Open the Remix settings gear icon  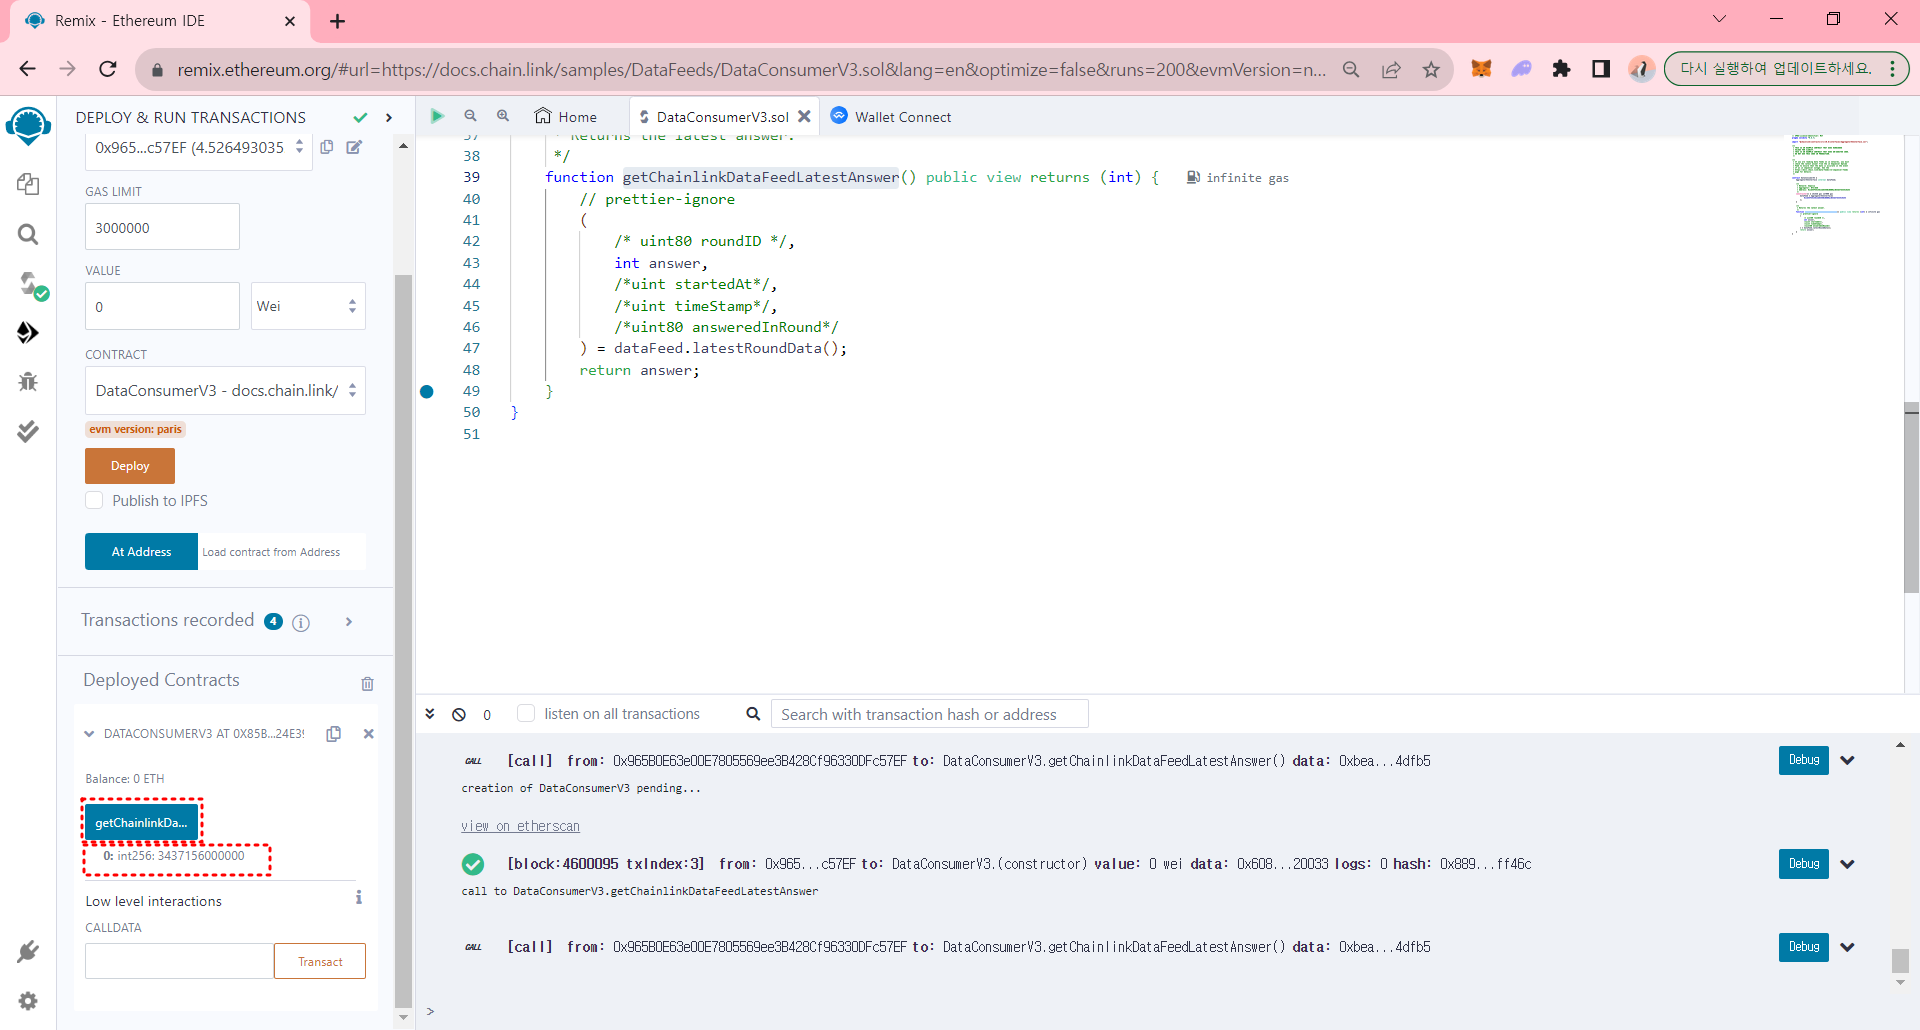click(28, 1001)
